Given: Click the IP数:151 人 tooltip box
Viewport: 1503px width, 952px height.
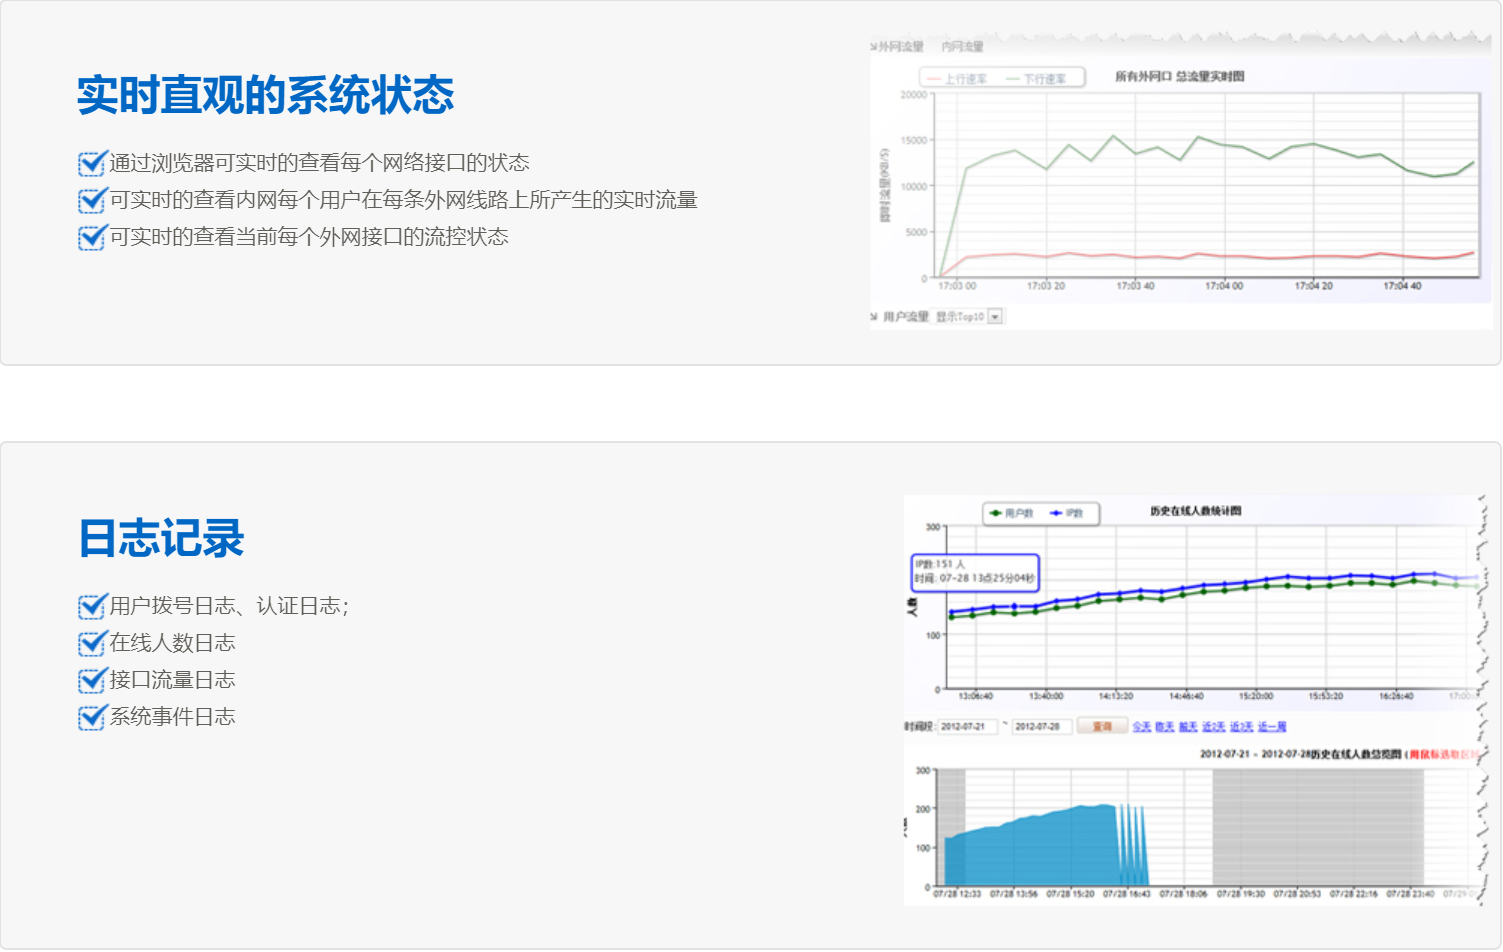Looking at the screenshot, I should (975, 573).
